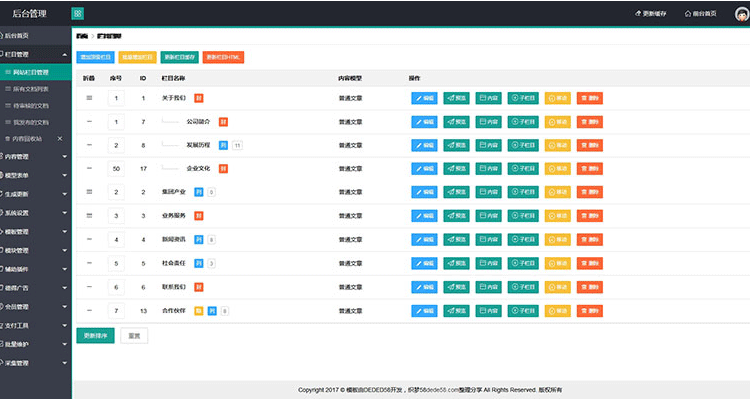The width and height of the screenshot is (750, 401).
Task: Click 移动 button in 新闻资讯 row
Action: (558, 239)
